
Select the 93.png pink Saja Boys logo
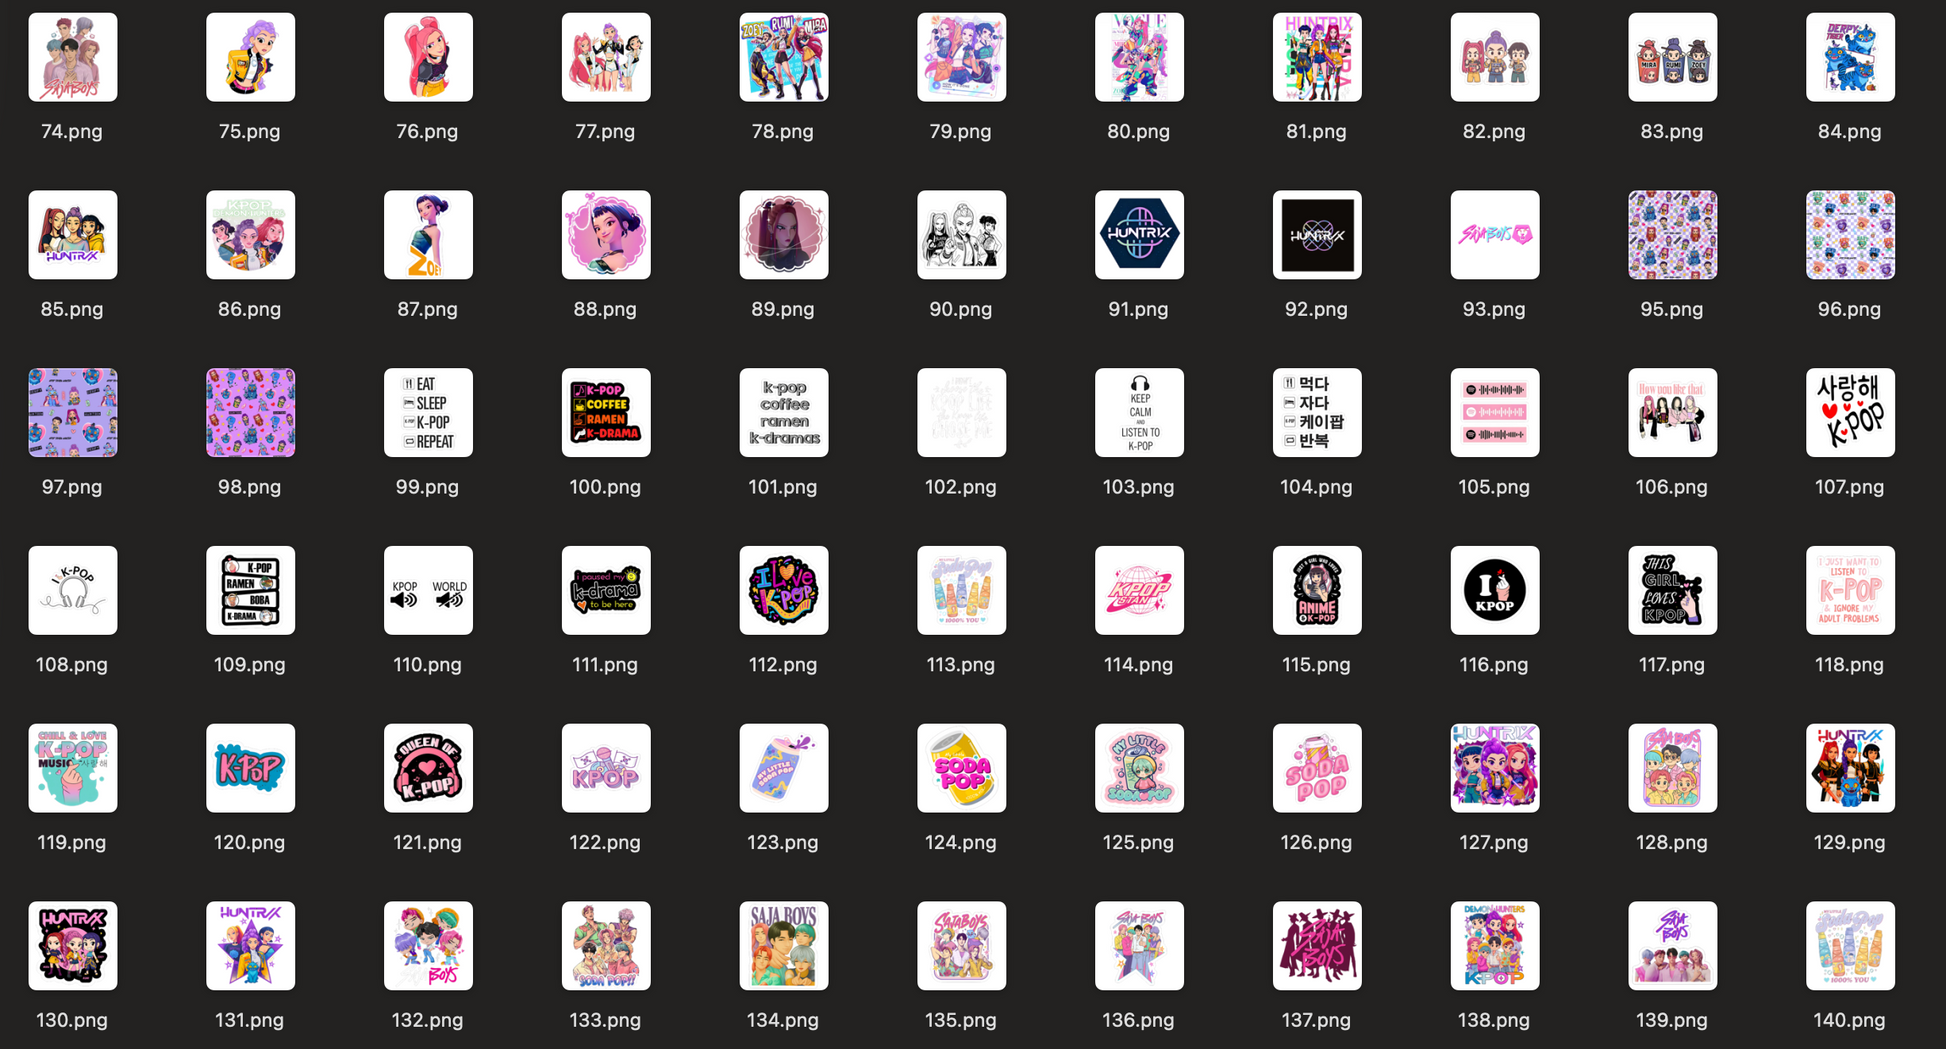(1494, 235)
